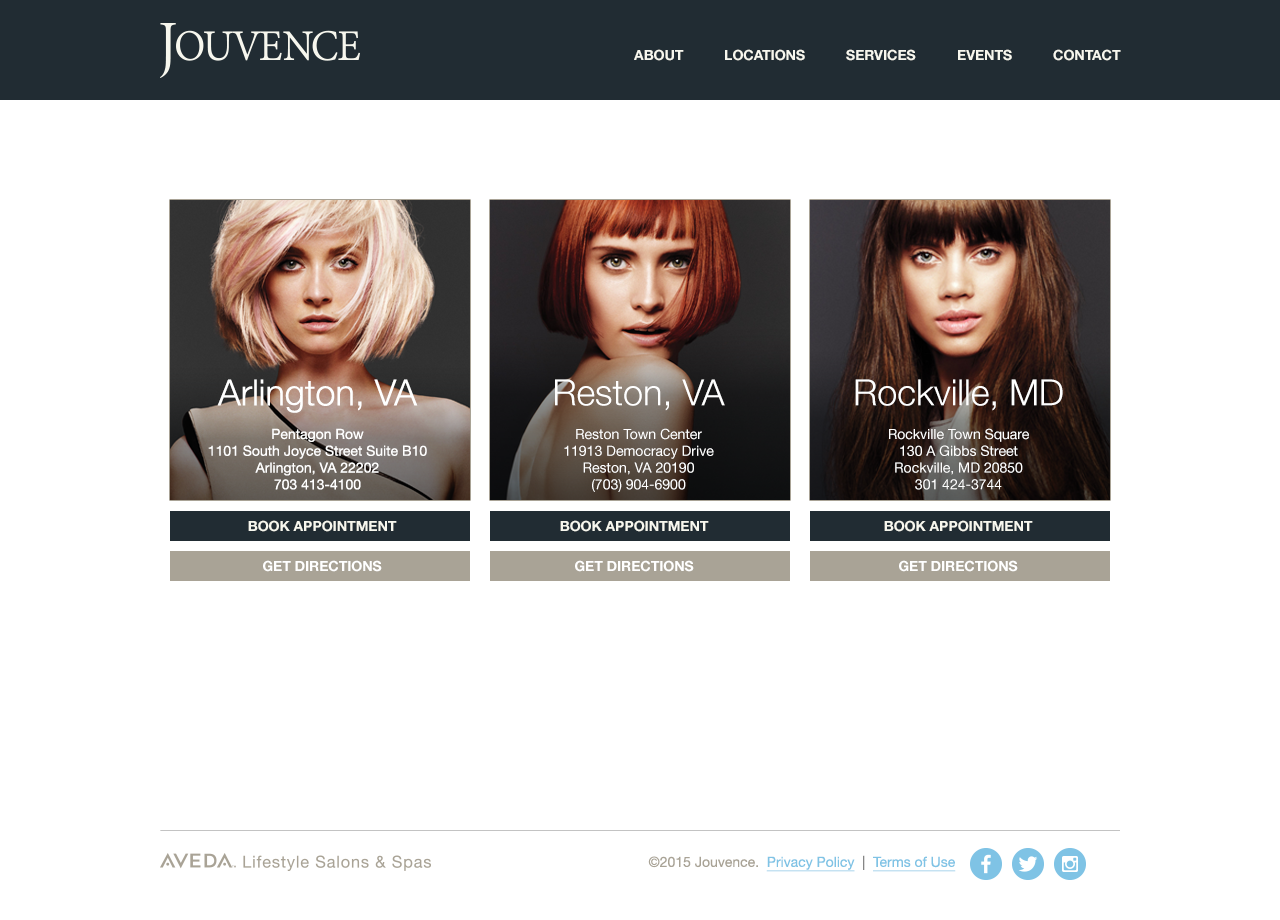1280x920 pixels.
Task: Click the ©2015 Jouvence copyright text
Action: pos(703,862)
